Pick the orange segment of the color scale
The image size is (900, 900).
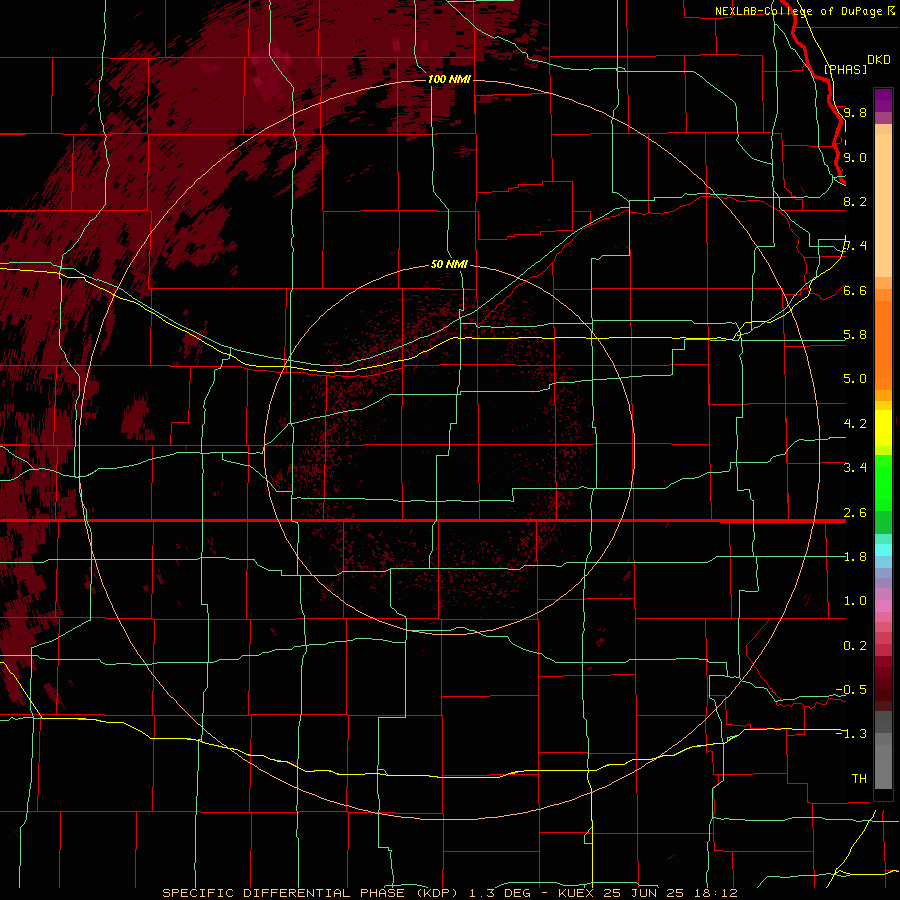pyautogui.click(x=883, y=345)
